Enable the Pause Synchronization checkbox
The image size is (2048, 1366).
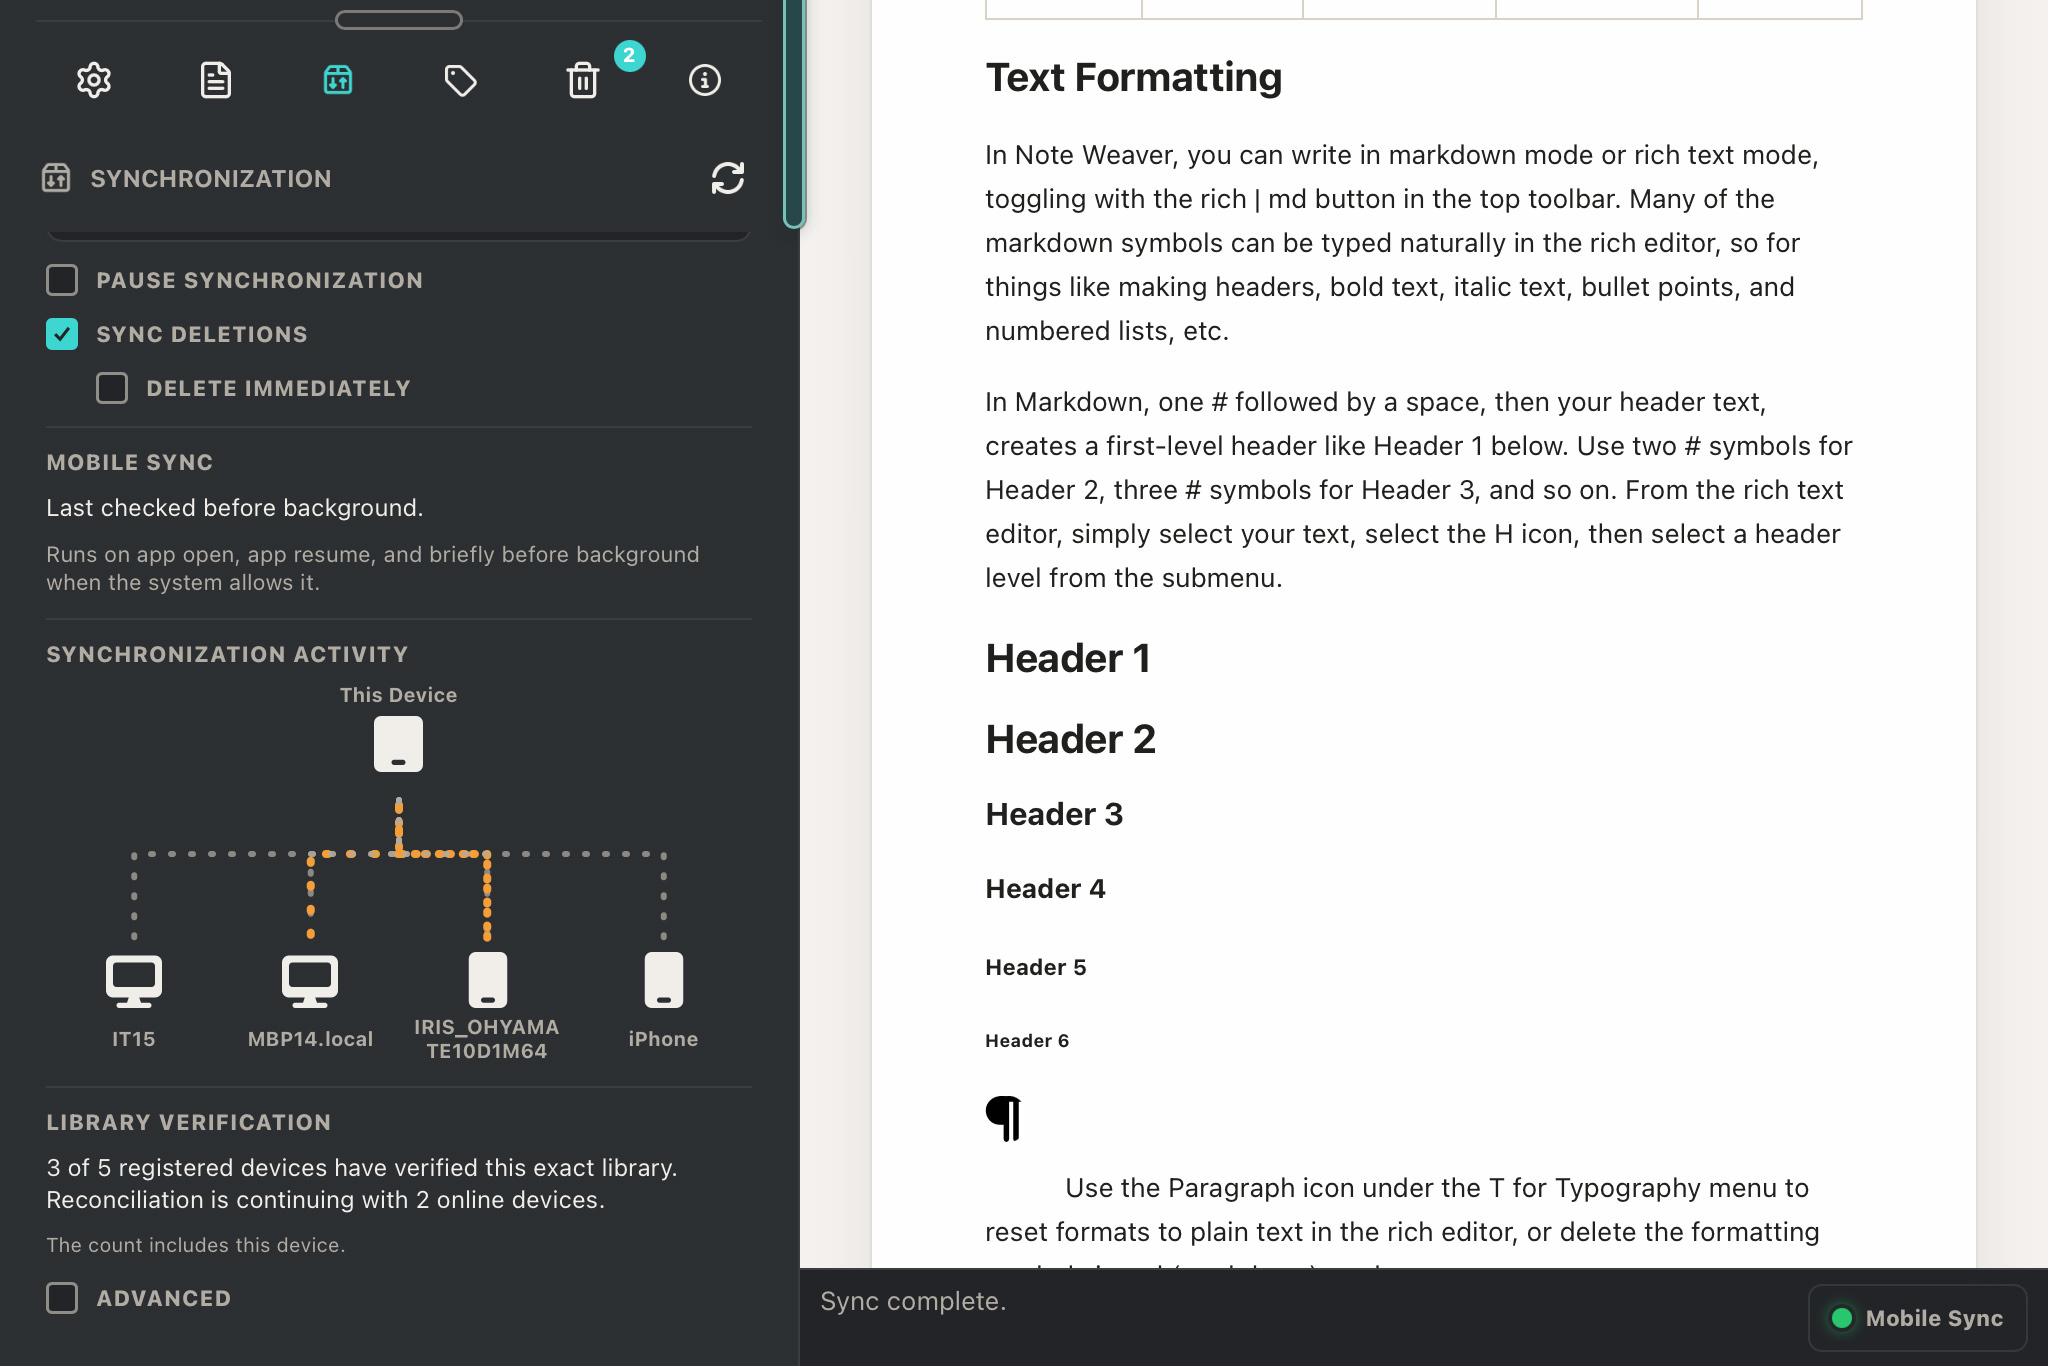pos(62,280)
